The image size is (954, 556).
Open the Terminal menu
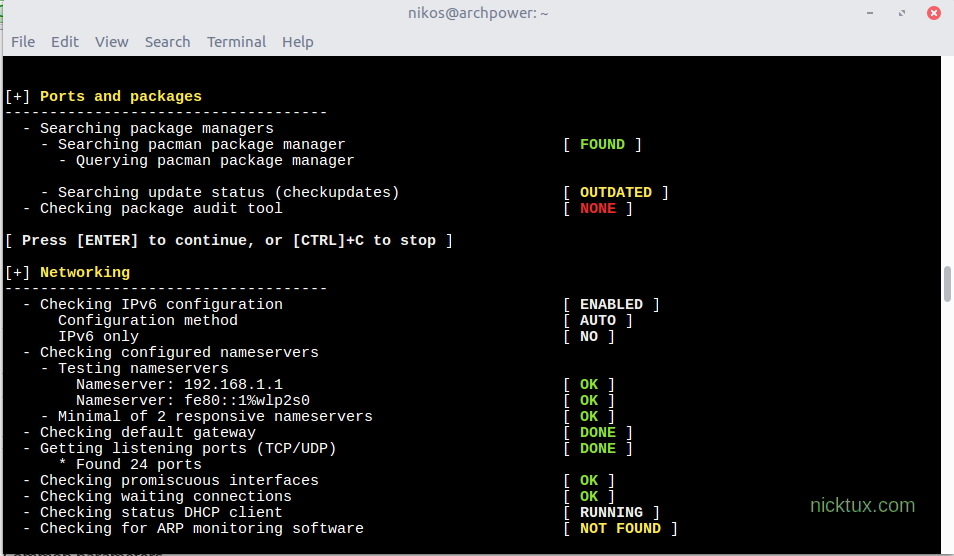click(x=236, y=42)
